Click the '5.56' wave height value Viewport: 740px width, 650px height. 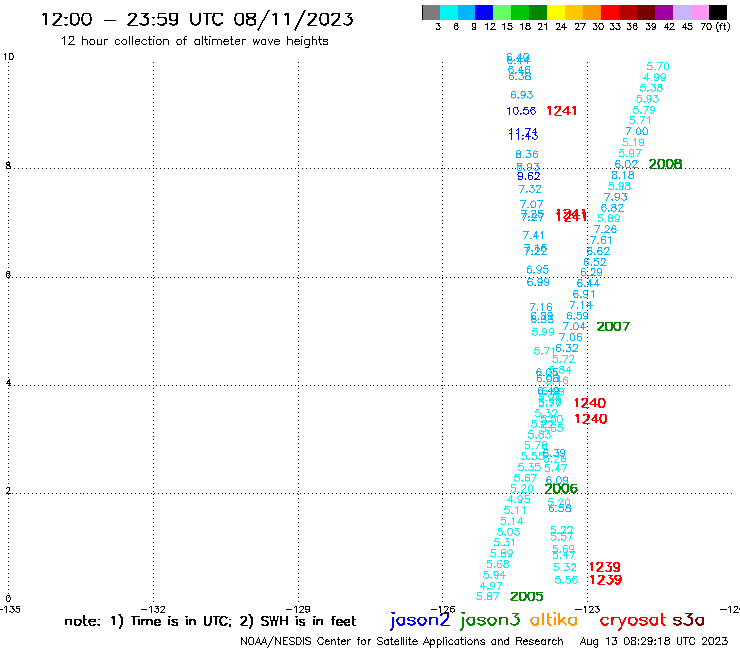(x=566, y=580)
